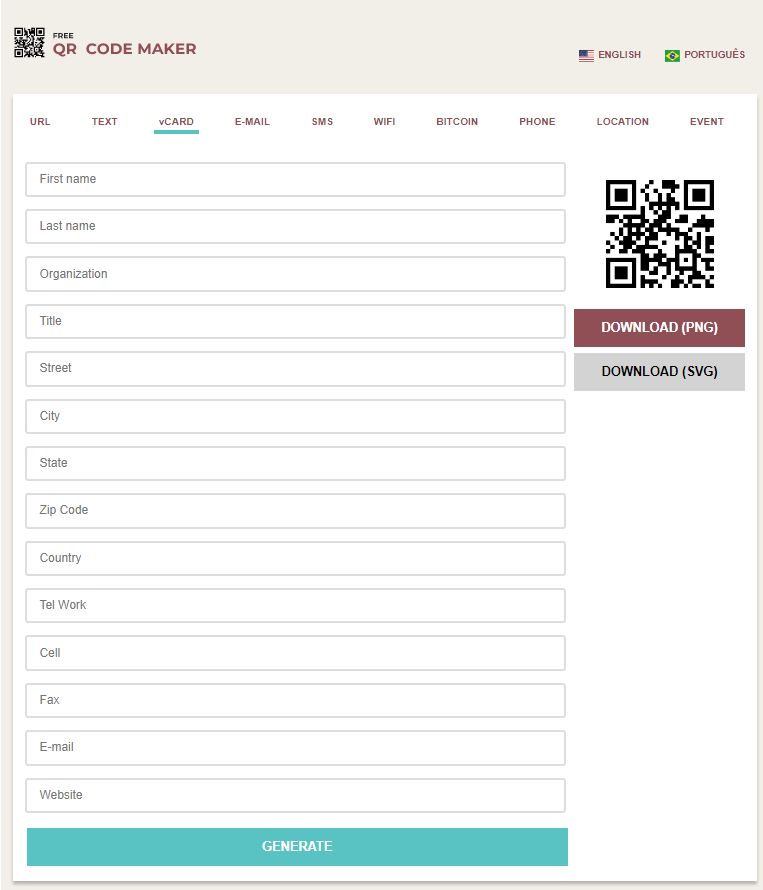Screen dimensions: 763x890
Task: Click the GENERATE button
Action: [297, 846]
